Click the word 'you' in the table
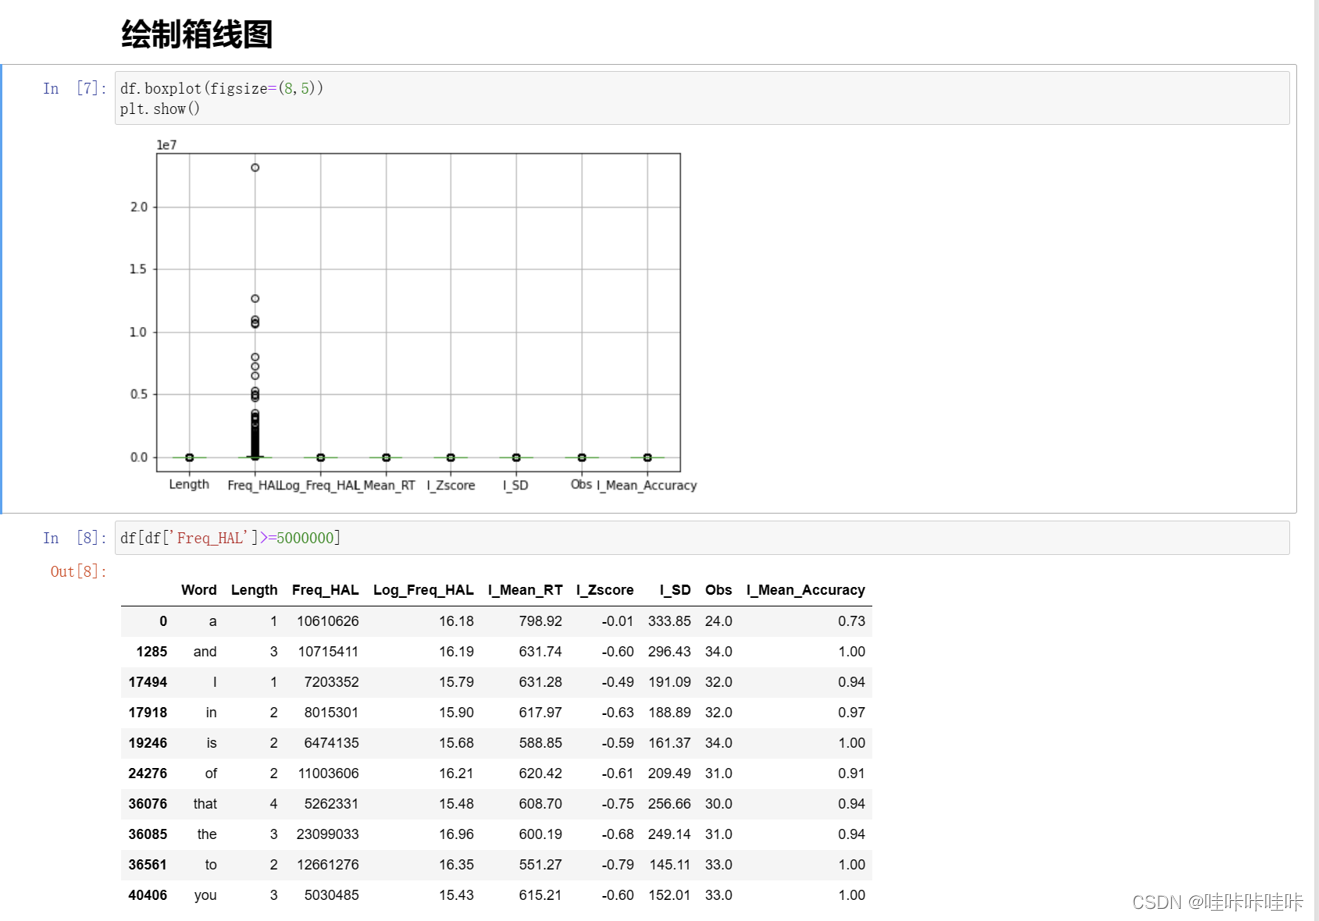The image size is (1319, 921). (206, 895)
